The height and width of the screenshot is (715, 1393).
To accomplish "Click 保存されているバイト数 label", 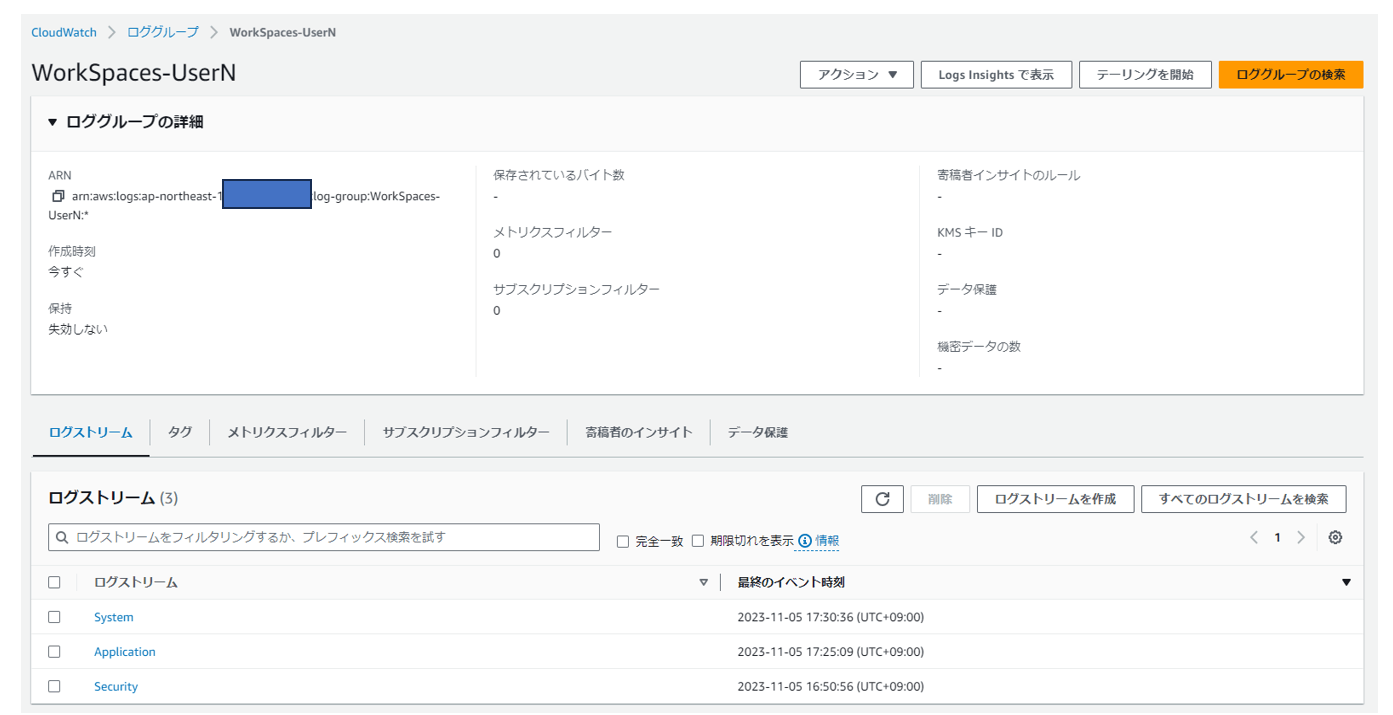I will (x=559, y=175).
